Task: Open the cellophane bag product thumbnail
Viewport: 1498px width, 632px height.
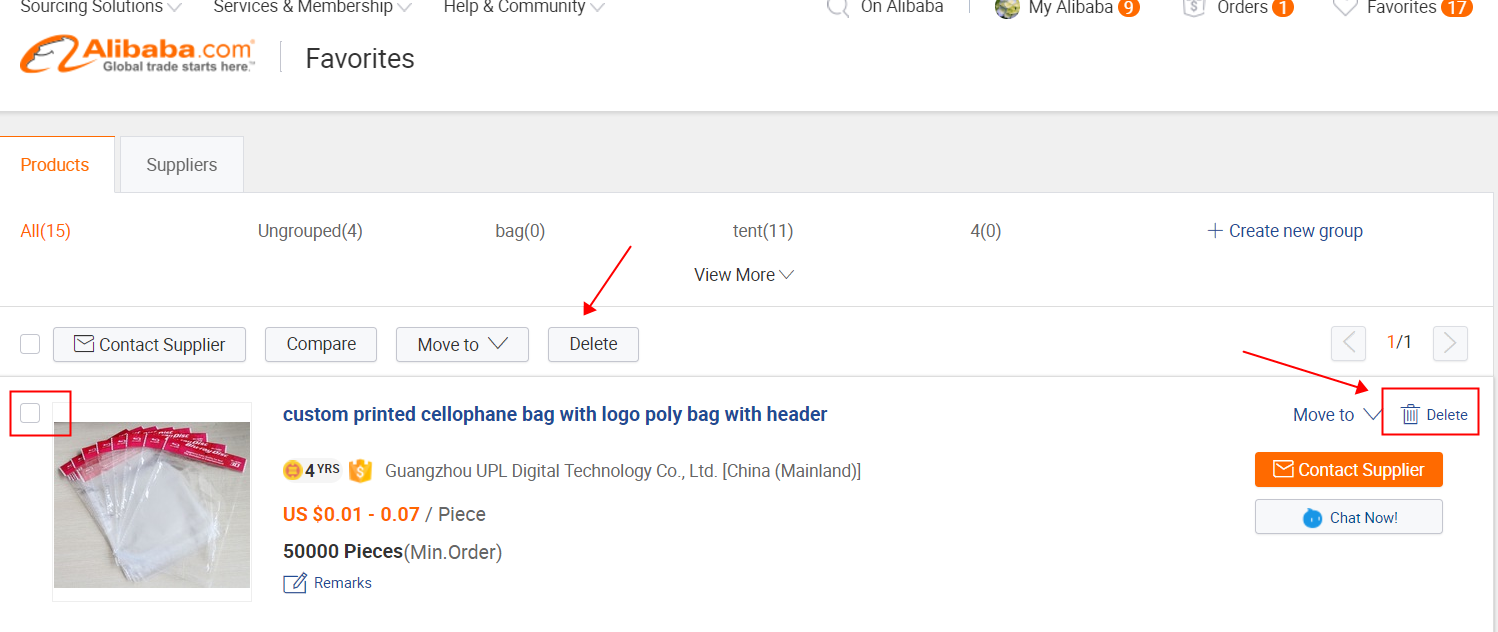Action: pos(152,504)
